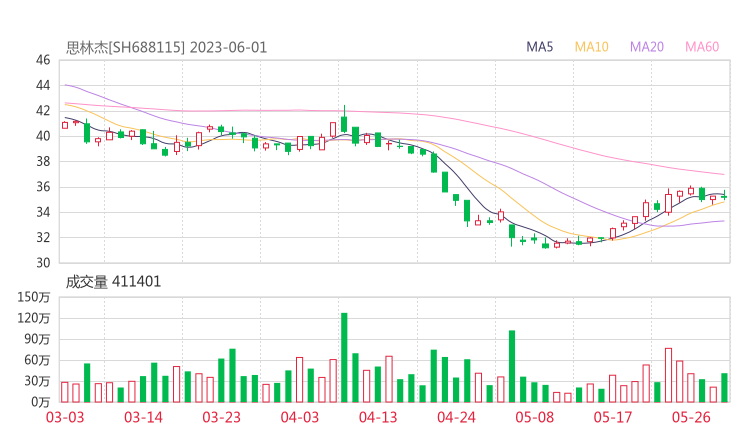Click the price axis value 42
Viewport: 740px width, 440px height.
click(x=43, y=111)
